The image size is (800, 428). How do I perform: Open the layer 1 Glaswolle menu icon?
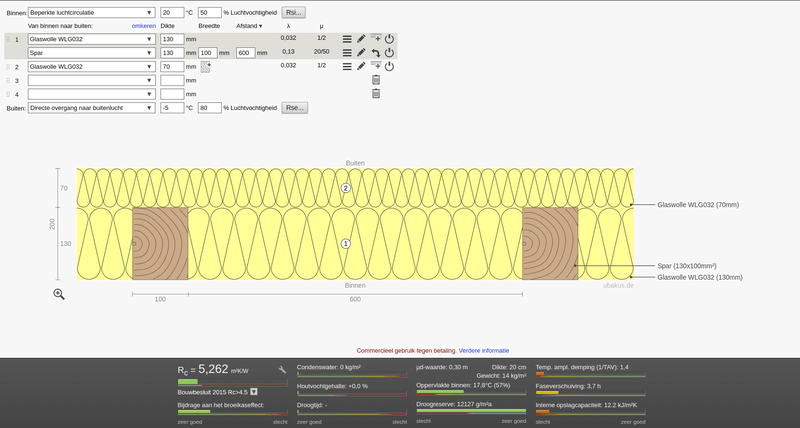(x=347, y=39)
